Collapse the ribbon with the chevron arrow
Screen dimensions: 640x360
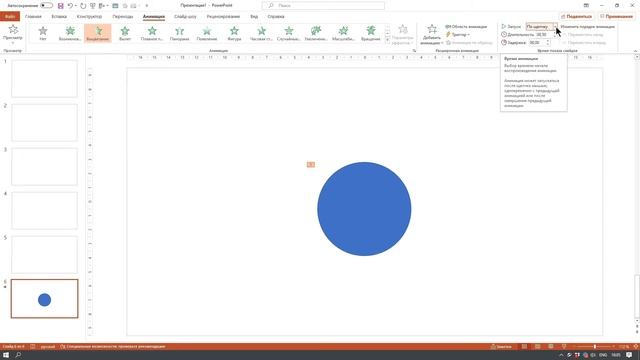click(635, 51)
